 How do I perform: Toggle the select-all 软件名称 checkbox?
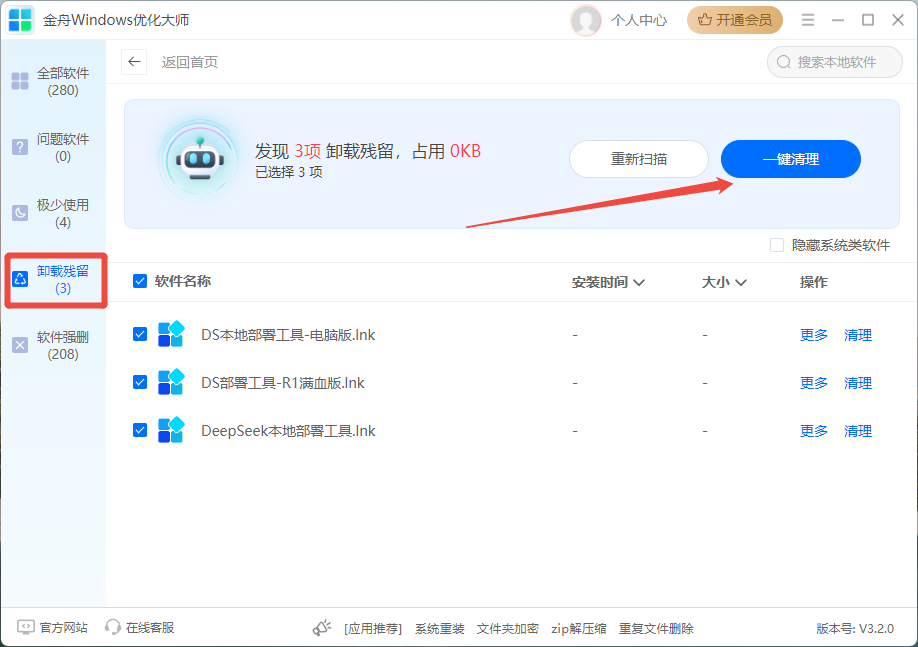pyautogui.click(x=140, y=281)
